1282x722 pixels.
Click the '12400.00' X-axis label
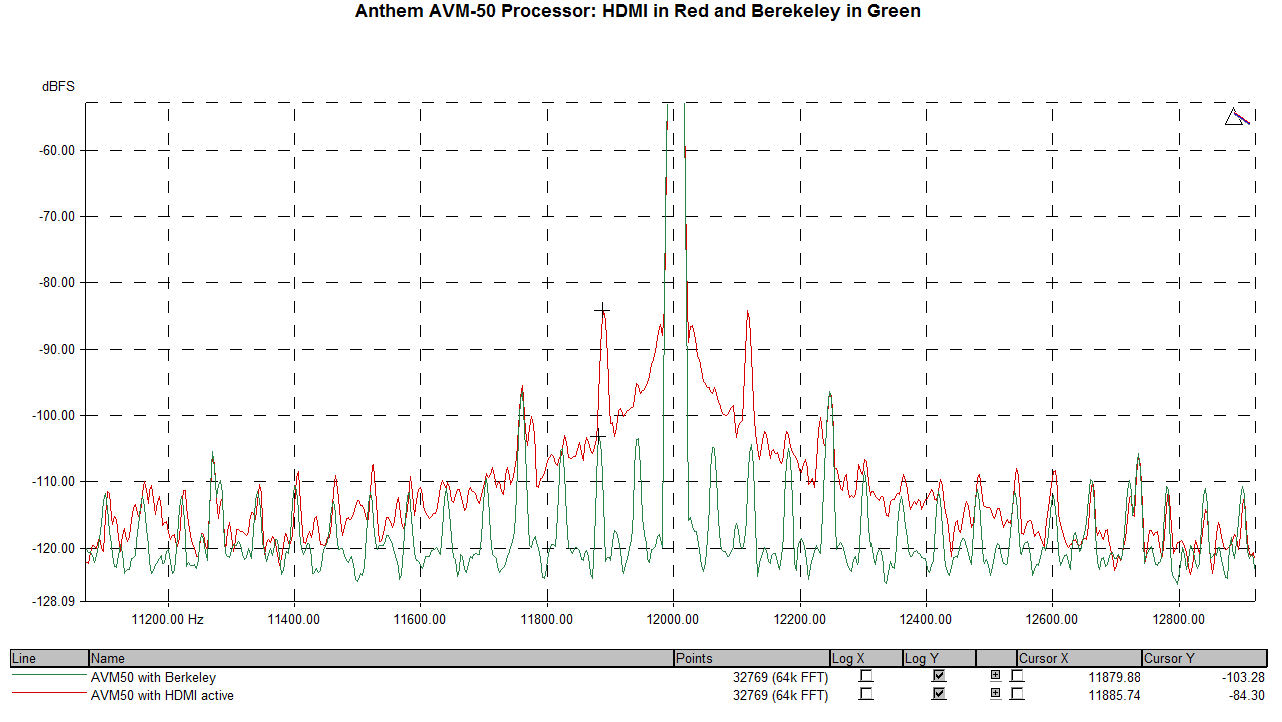[926, 620]
